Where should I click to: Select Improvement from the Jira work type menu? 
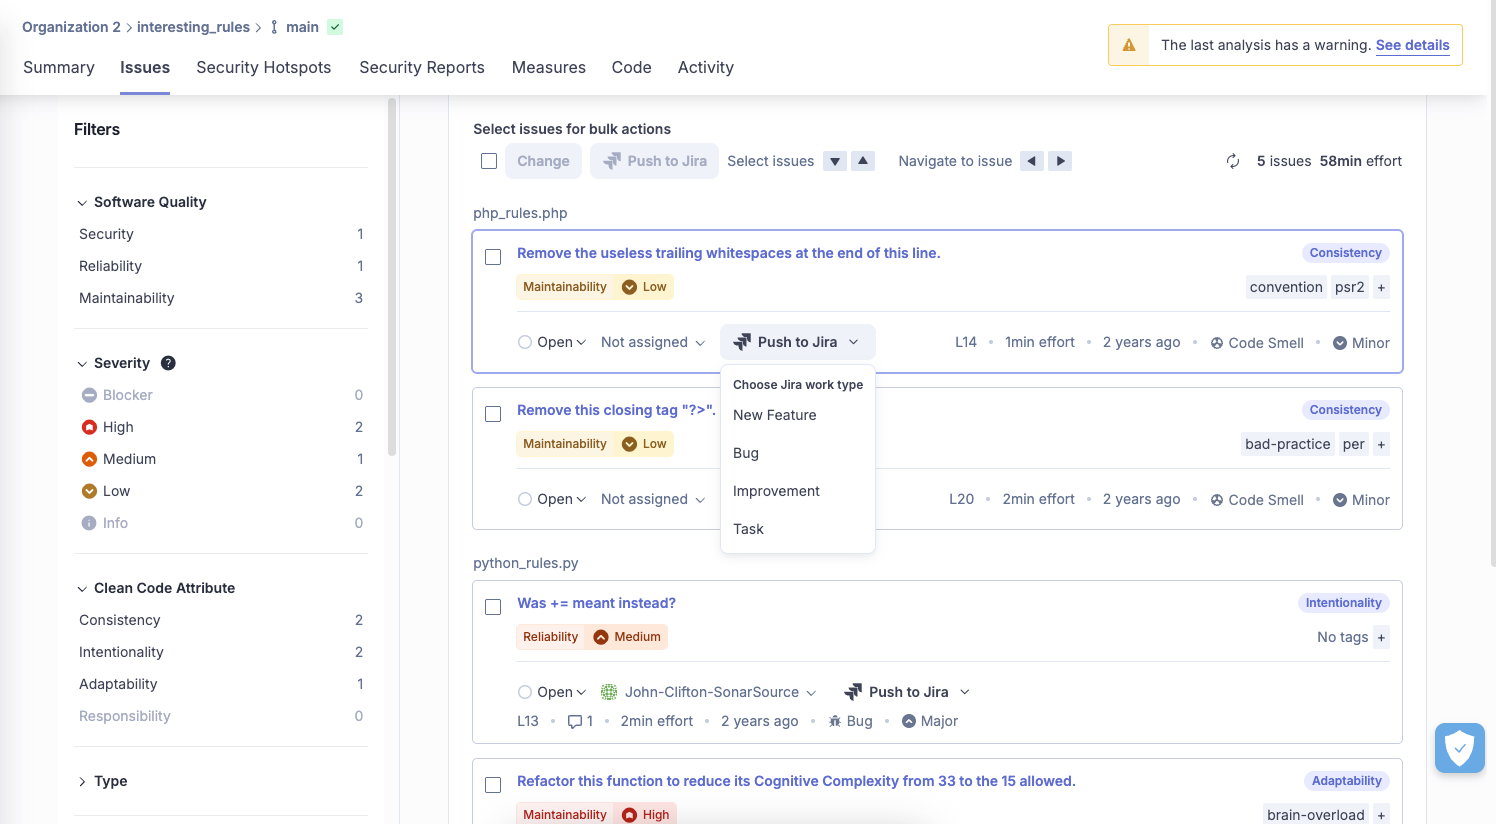(x=776, y=491)
